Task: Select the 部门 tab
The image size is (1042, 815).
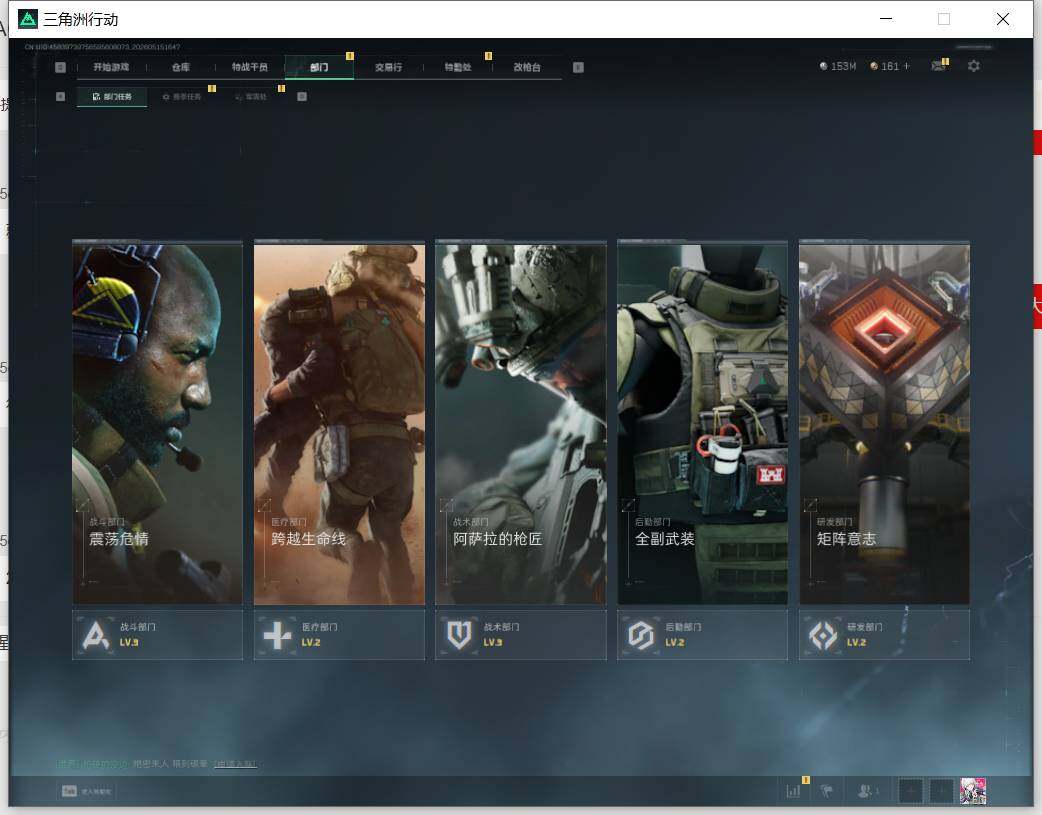Action: (319, 67)
